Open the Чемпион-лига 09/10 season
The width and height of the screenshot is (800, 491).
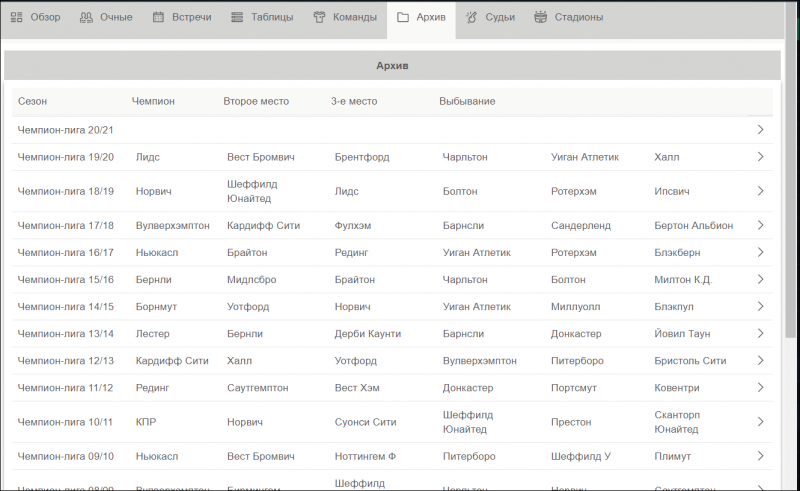point(65,456)
